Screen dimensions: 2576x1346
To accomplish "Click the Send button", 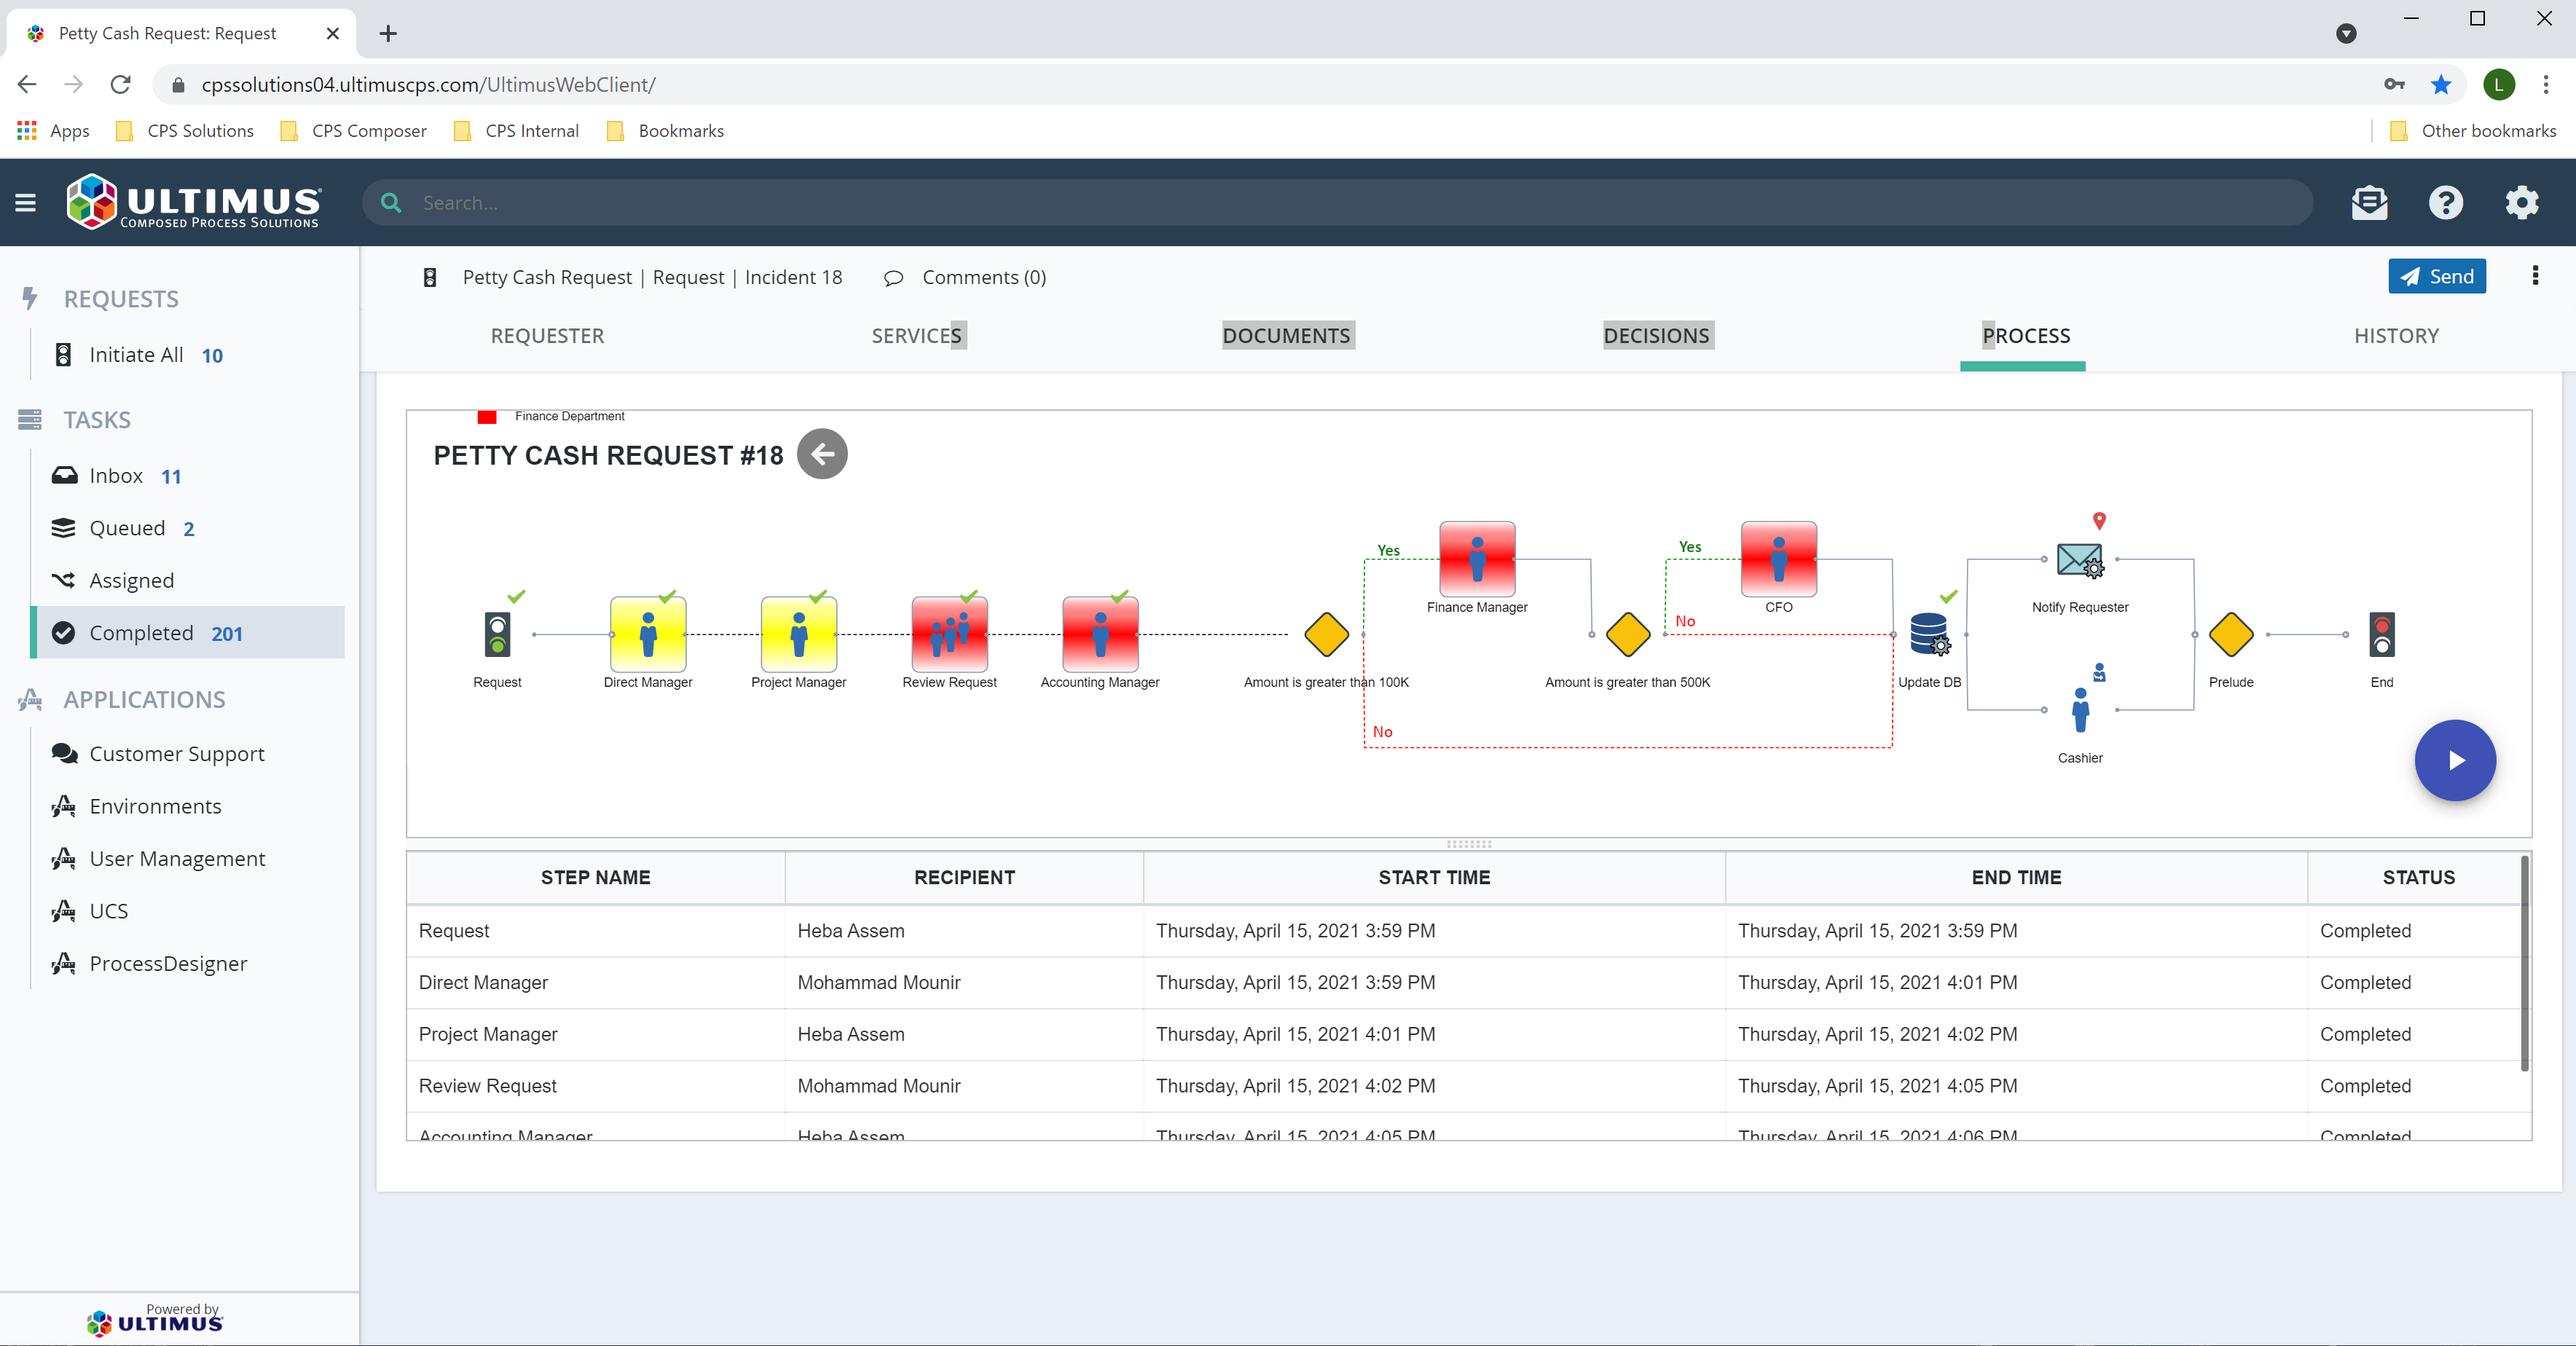I will pyautogui.click(x=2437, y=276).
